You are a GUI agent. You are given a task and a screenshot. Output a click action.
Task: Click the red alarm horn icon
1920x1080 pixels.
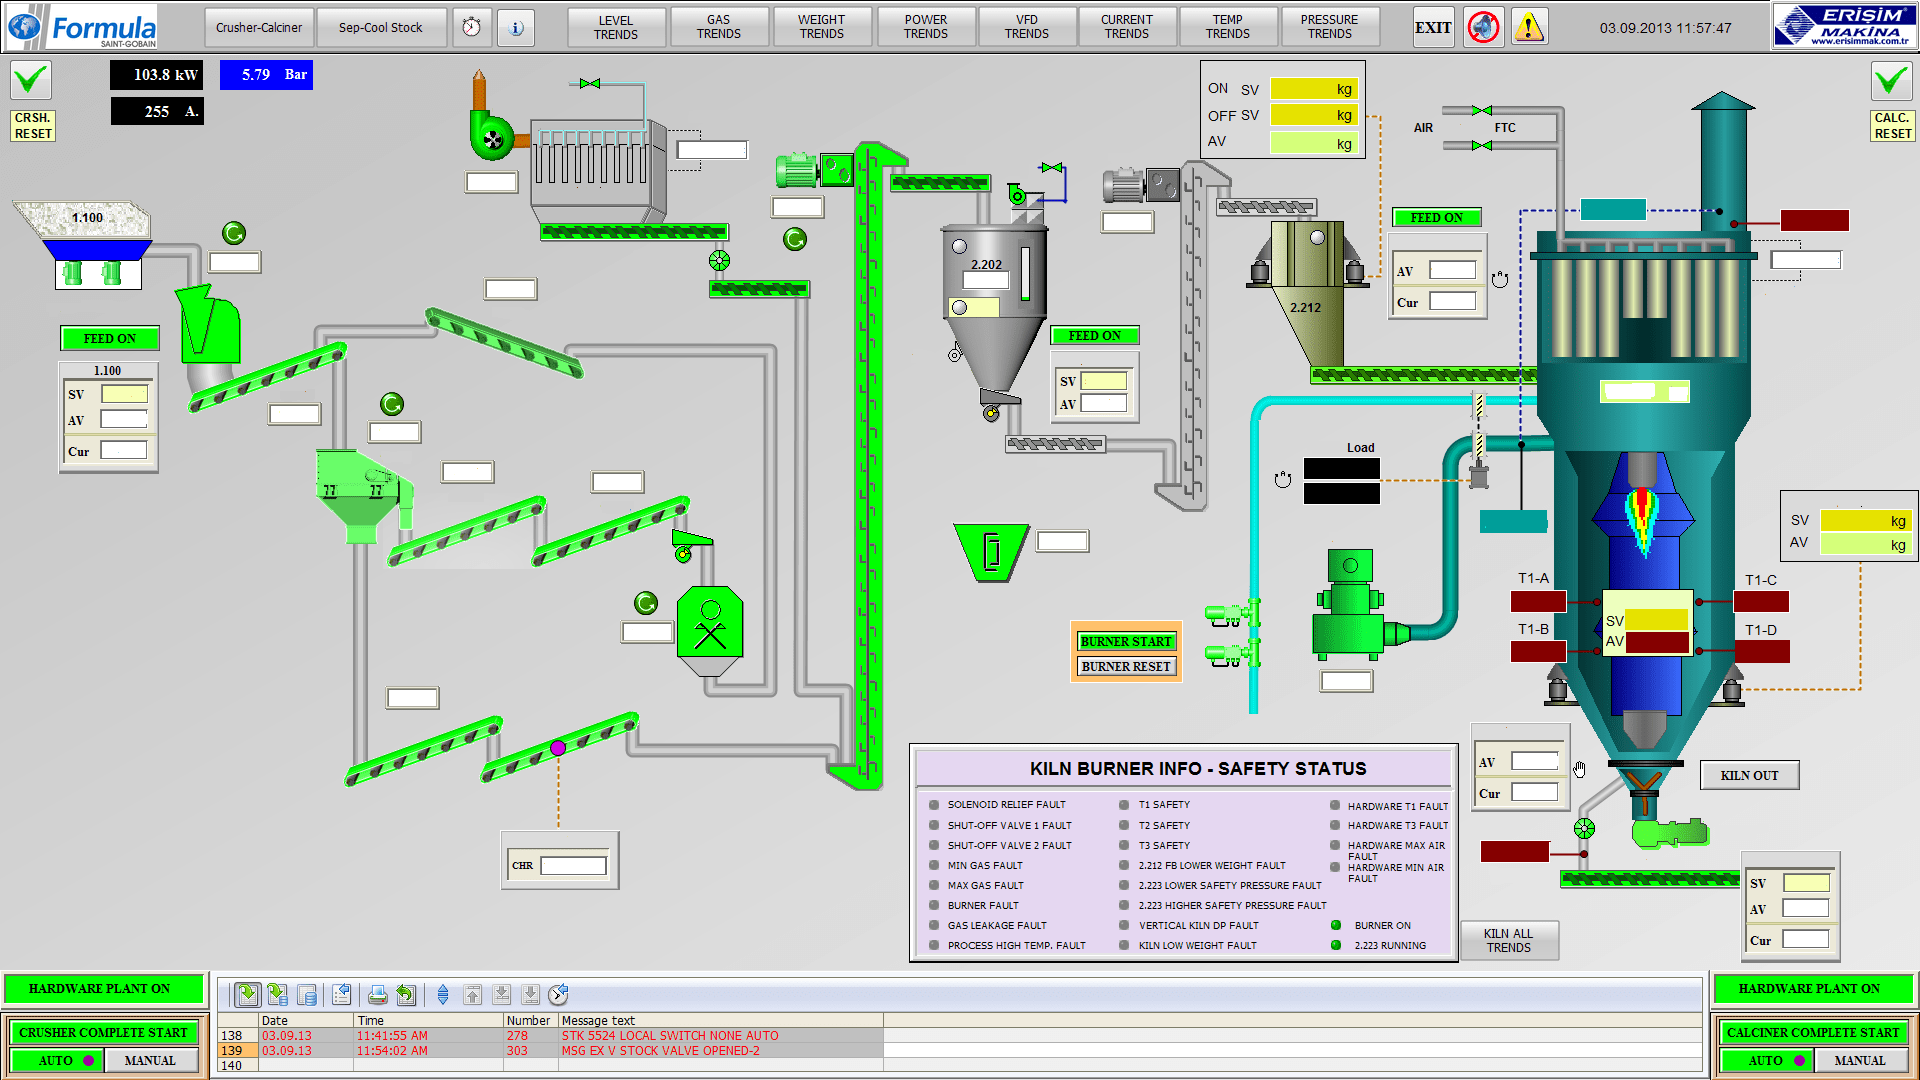tap(1483, 27)
